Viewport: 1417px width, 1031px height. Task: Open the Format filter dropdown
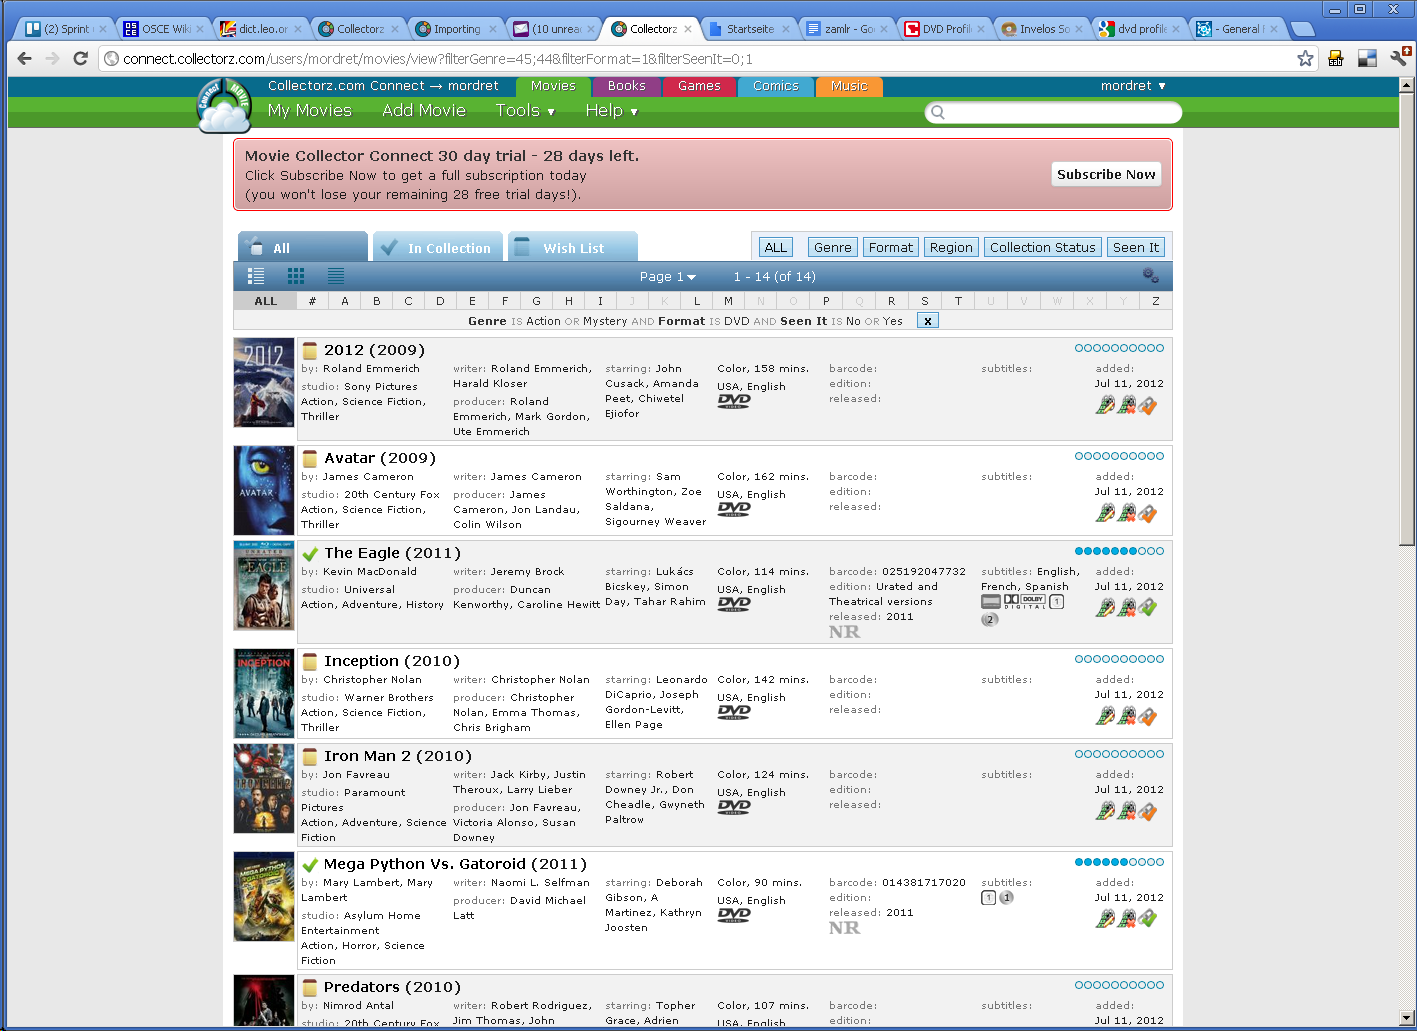(891, 247)
